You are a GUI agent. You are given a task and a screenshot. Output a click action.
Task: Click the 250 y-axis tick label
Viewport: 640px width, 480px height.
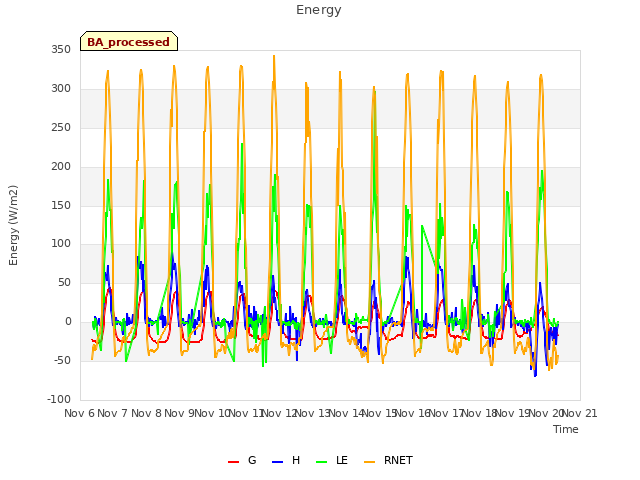pos(61,128)
